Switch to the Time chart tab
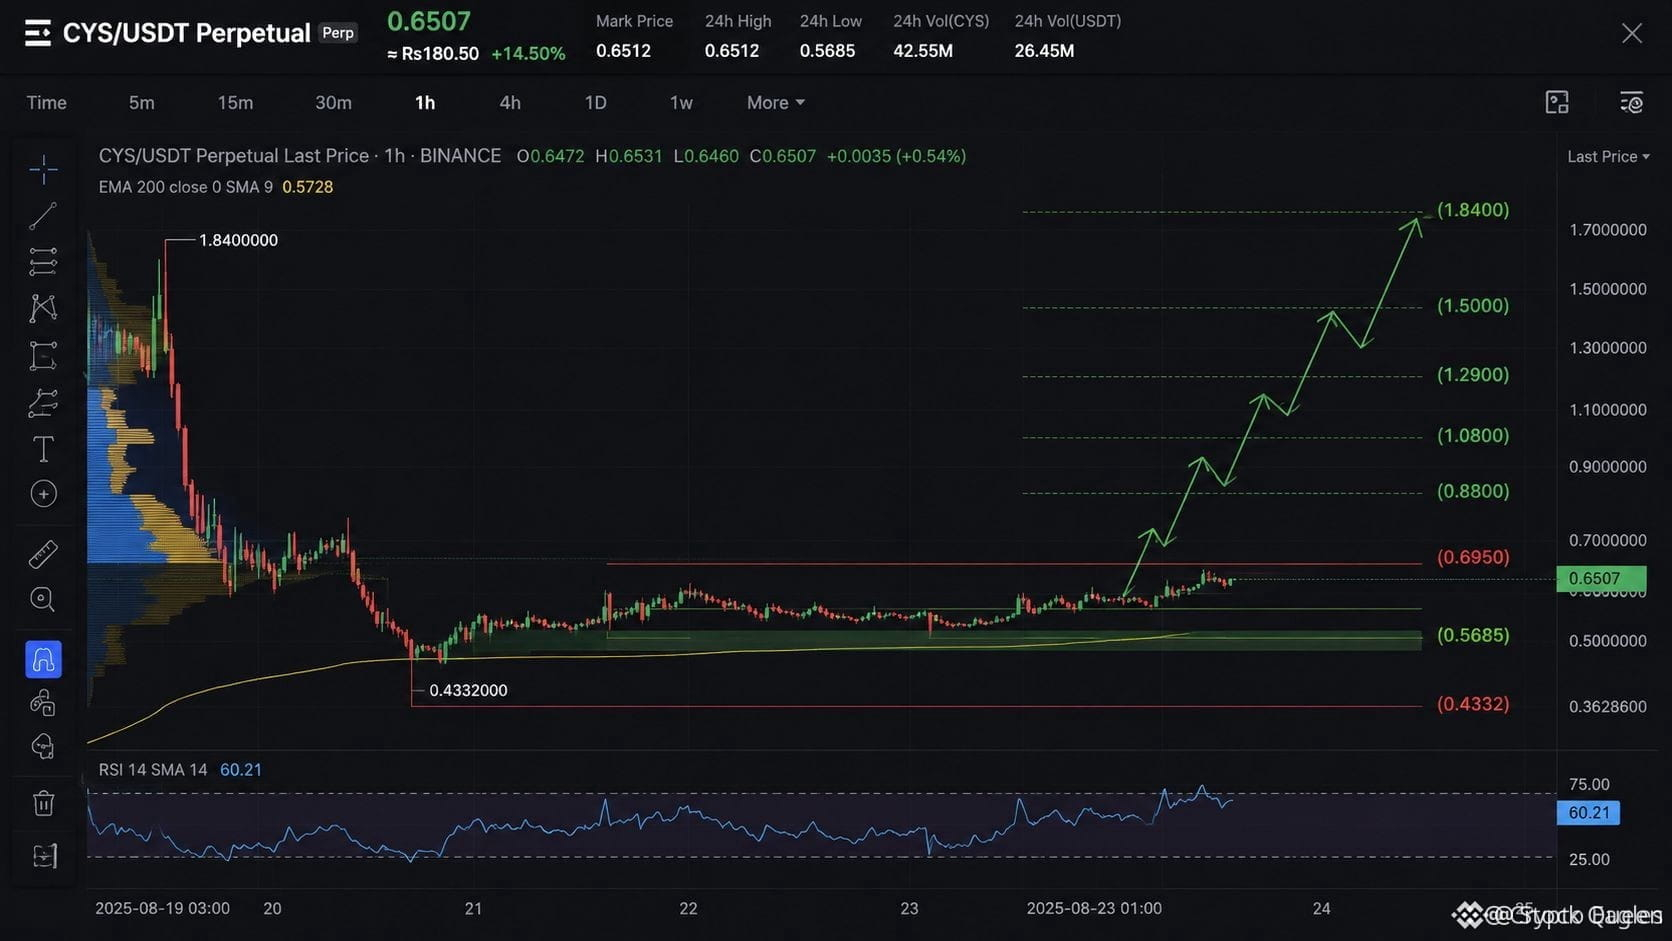Viewport: 1672px width, 941px height. [46, 103]
